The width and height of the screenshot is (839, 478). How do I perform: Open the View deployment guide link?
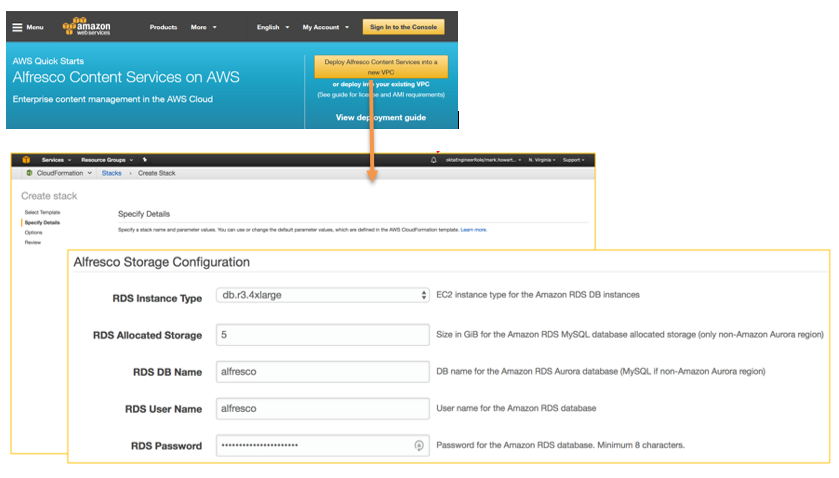pos(381,117)
